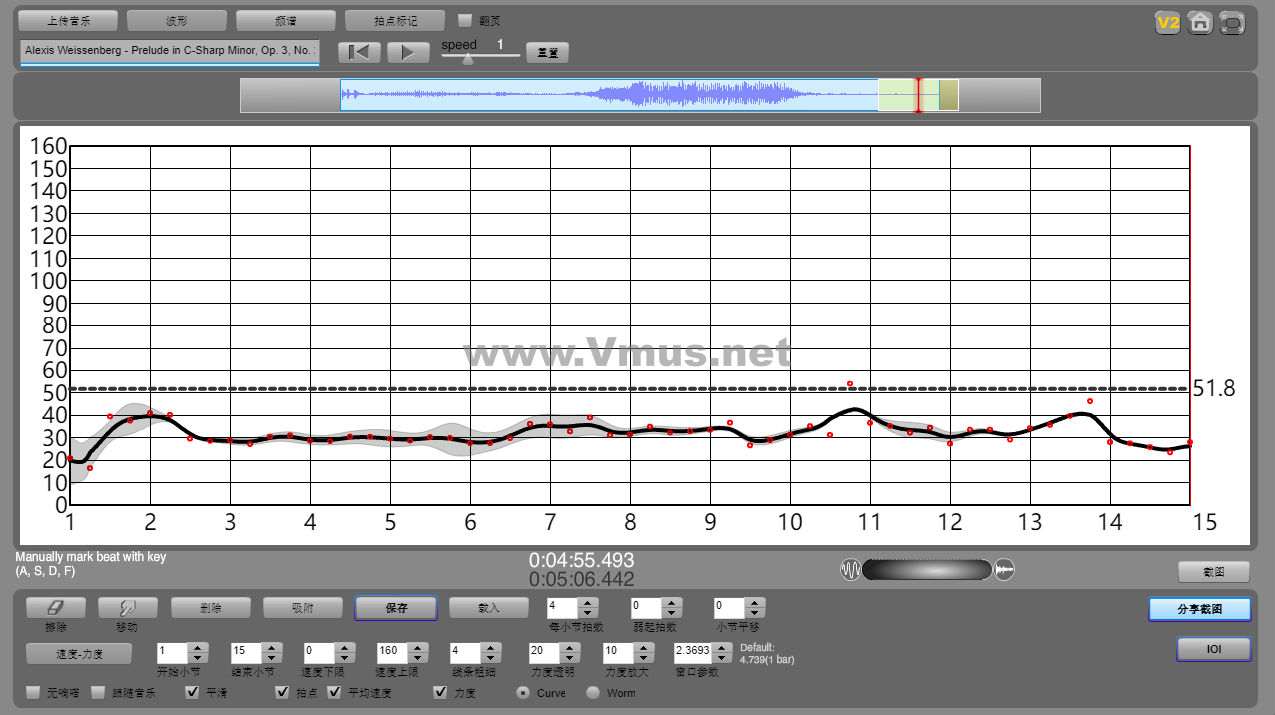1275x715 pixels.
Task: Select the Worm radio button
Action: (x=593, y=692)
